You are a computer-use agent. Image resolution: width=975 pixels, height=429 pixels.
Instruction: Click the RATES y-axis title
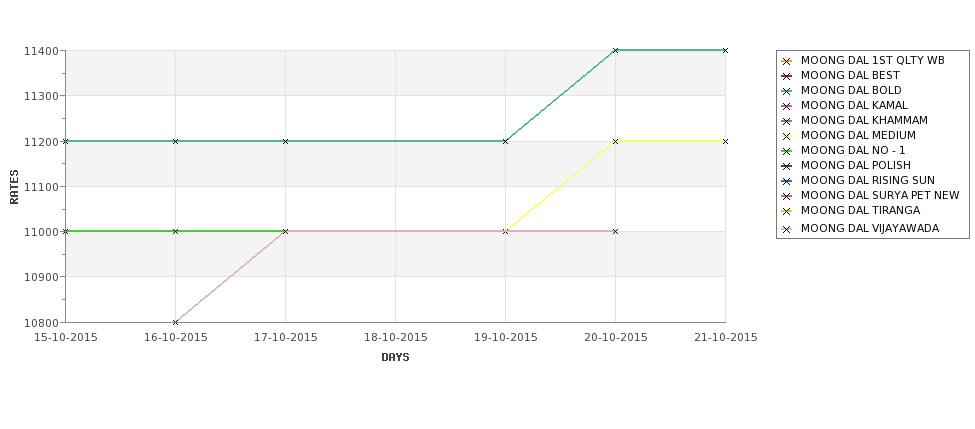point(14,187)
